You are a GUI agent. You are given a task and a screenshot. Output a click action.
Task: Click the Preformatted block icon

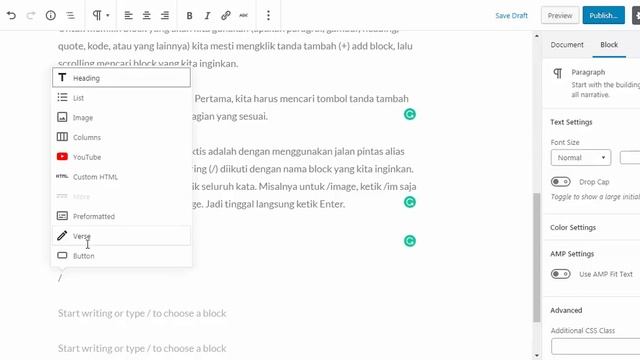[x=62, y=216]
